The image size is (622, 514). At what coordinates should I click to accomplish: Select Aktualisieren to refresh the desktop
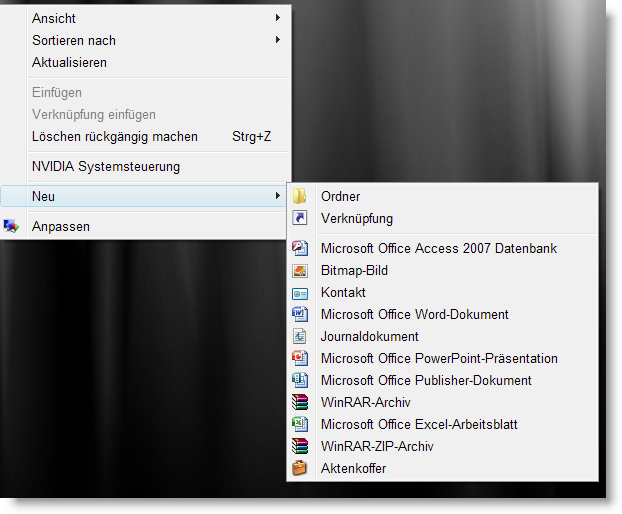[x=146, y=63]
